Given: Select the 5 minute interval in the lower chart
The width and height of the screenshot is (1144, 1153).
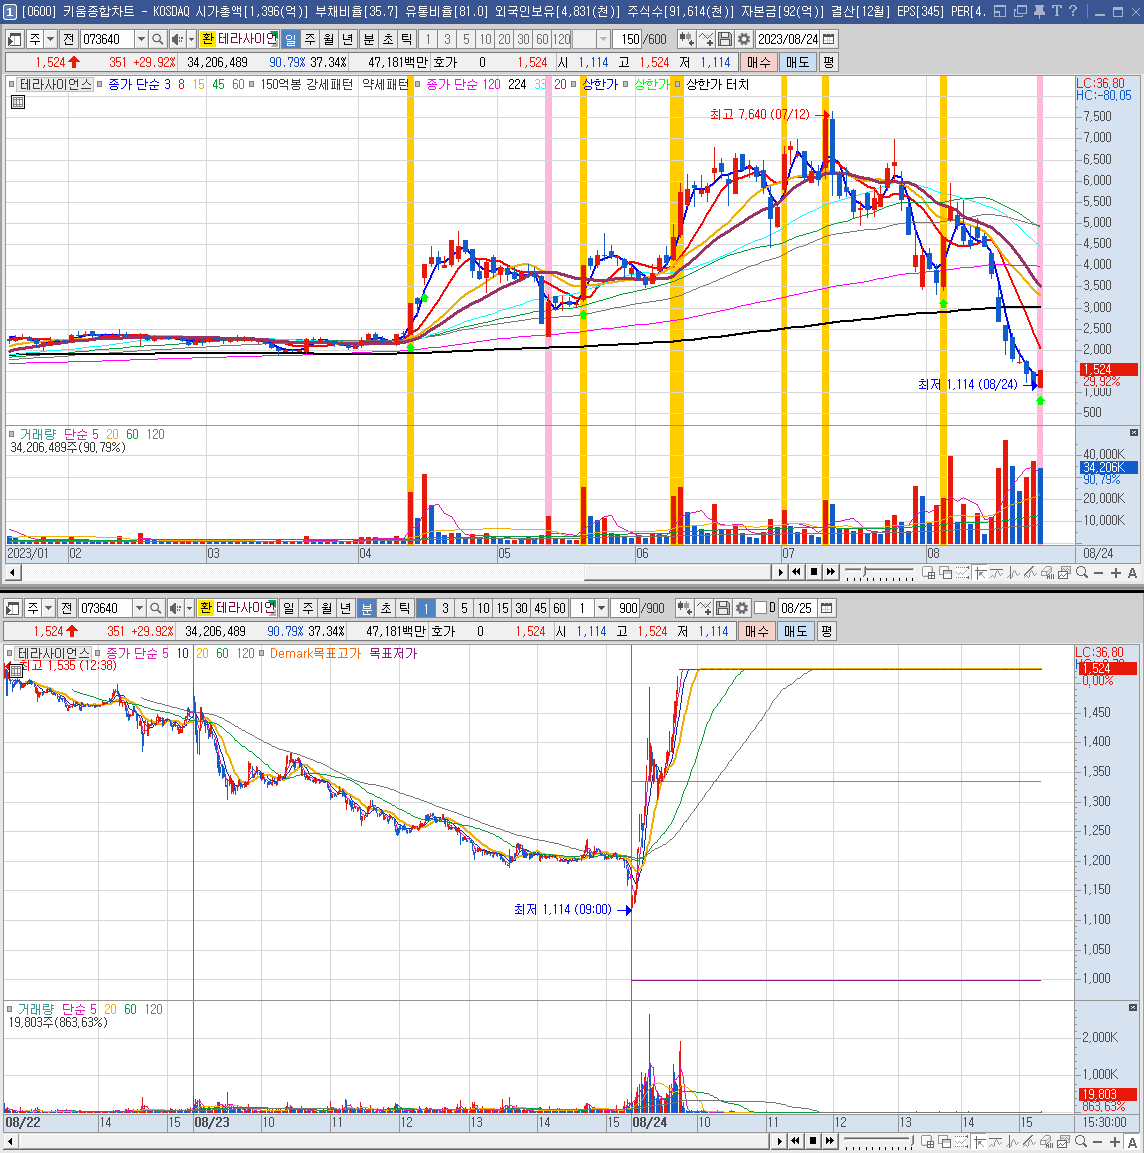Looking at the screenshot, I should tap(464, 608).
